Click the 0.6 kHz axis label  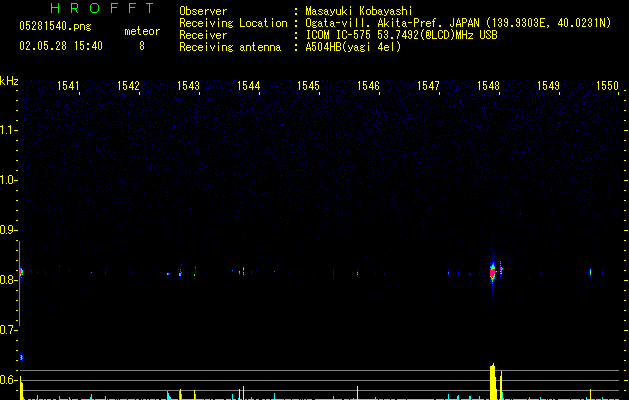point(7,380)
